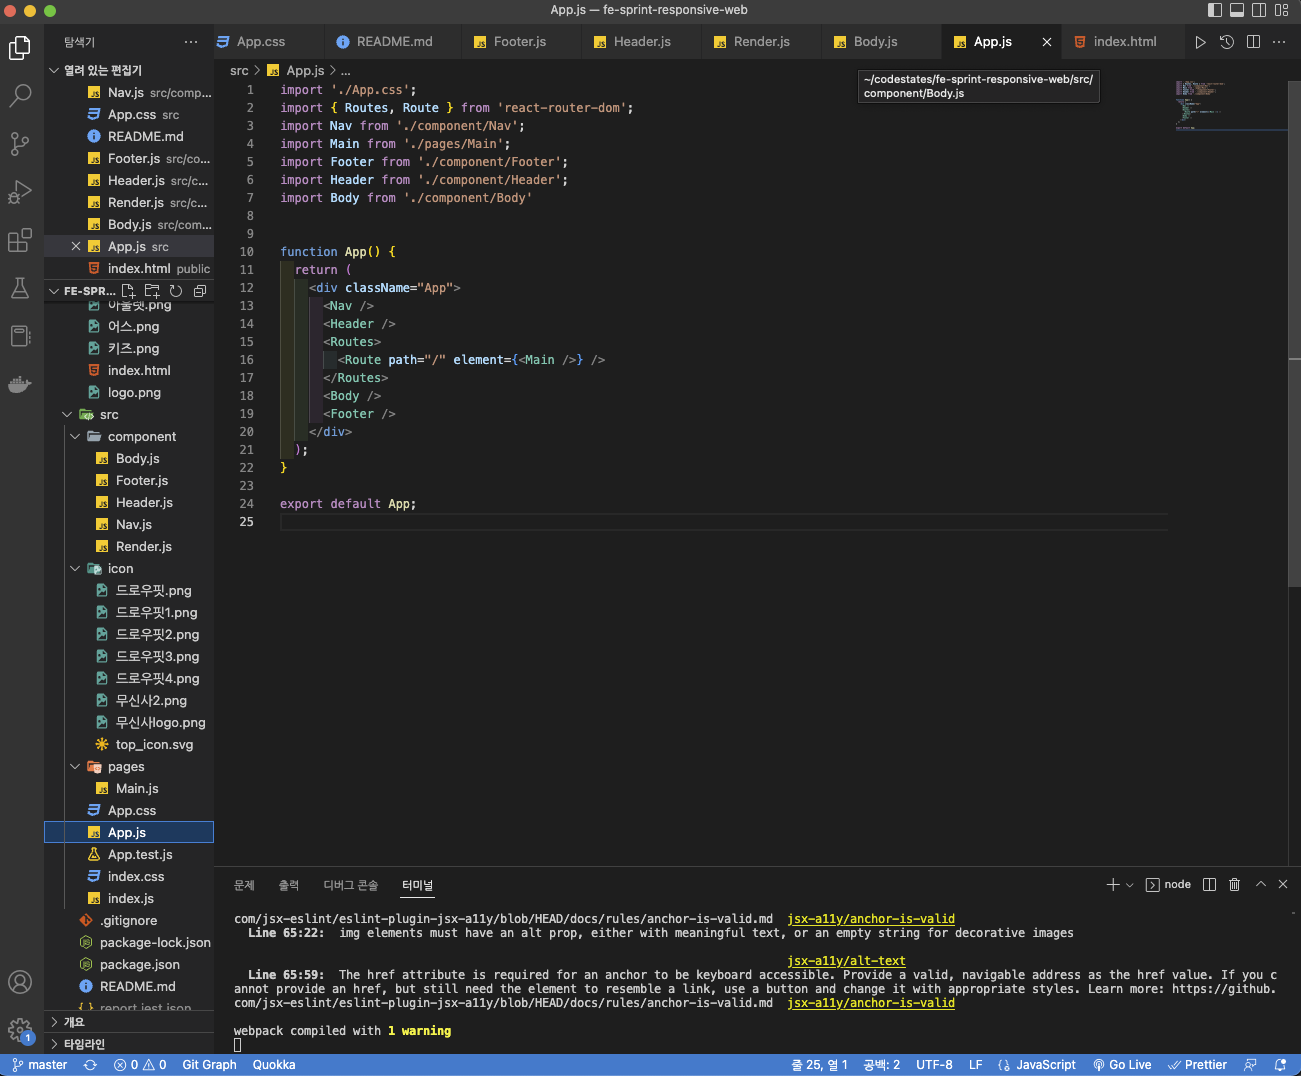
Task: Toggle the bottom panel layout button
Action: (x=1237, y=10)
